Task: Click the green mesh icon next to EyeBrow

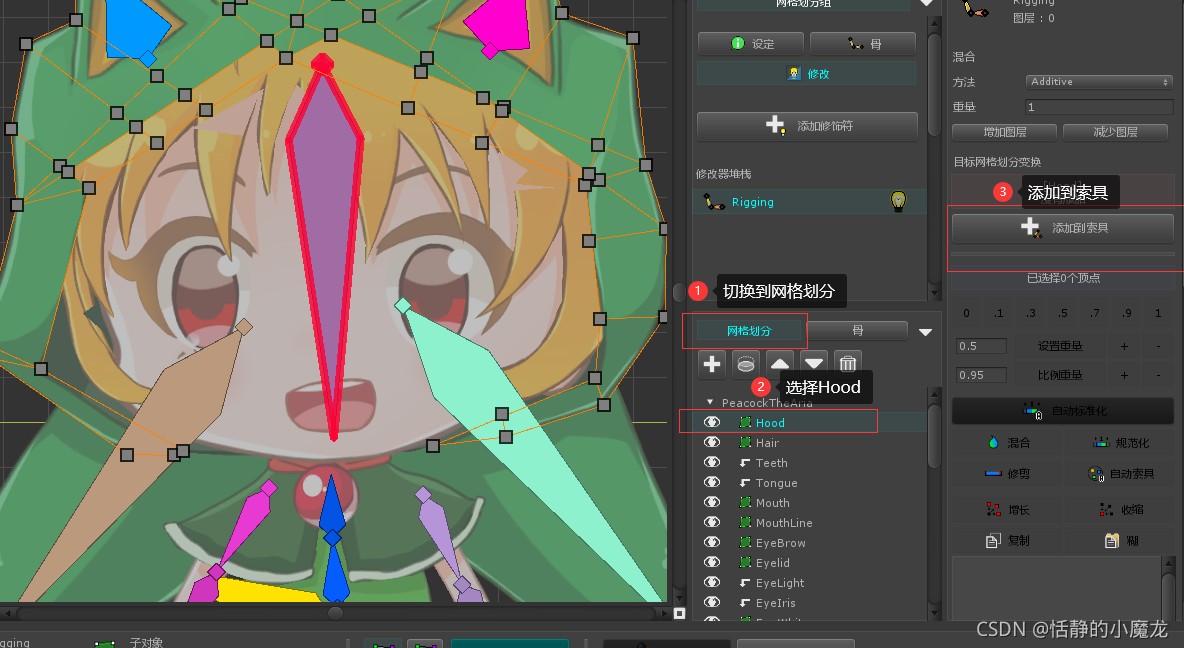Action: click(745, 542)
